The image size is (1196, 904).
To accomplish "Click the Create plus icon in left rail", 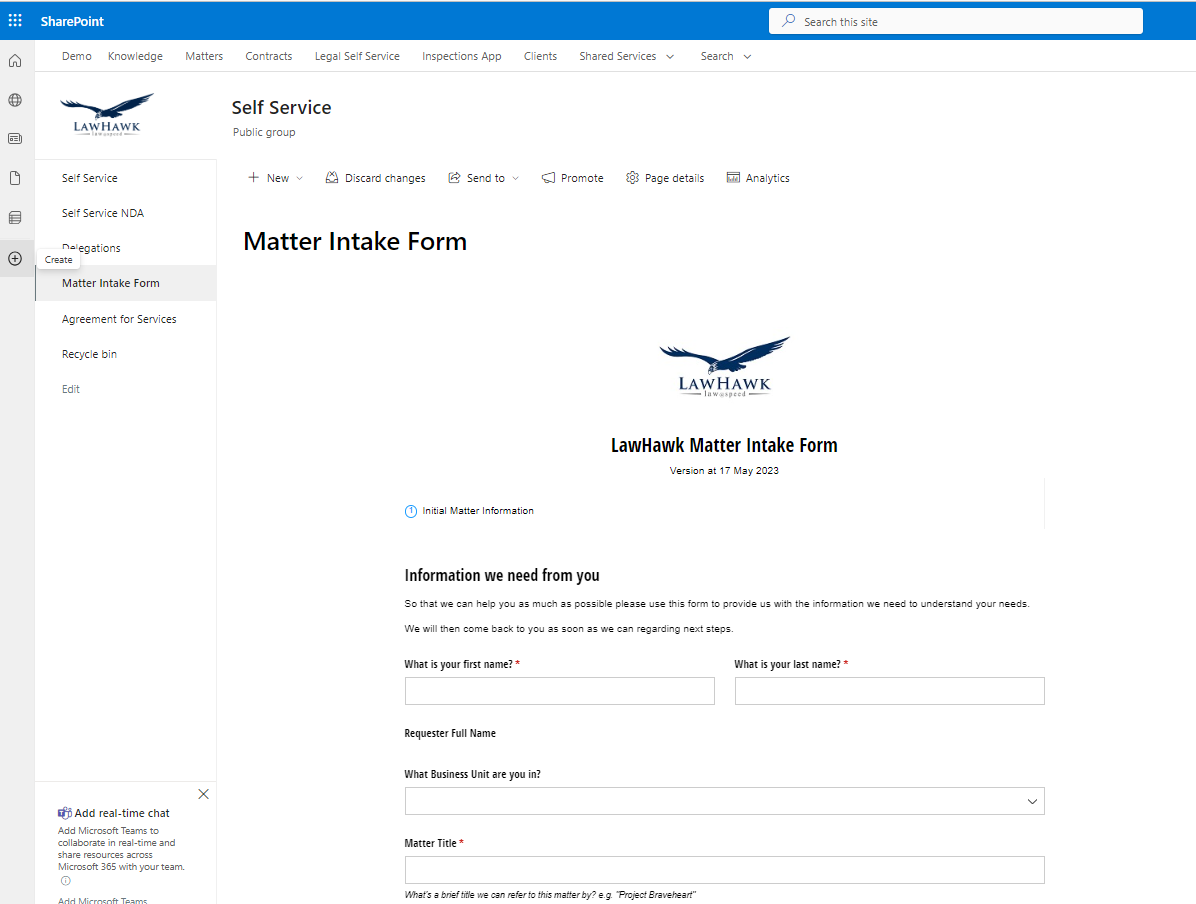I will coord(15,258).
